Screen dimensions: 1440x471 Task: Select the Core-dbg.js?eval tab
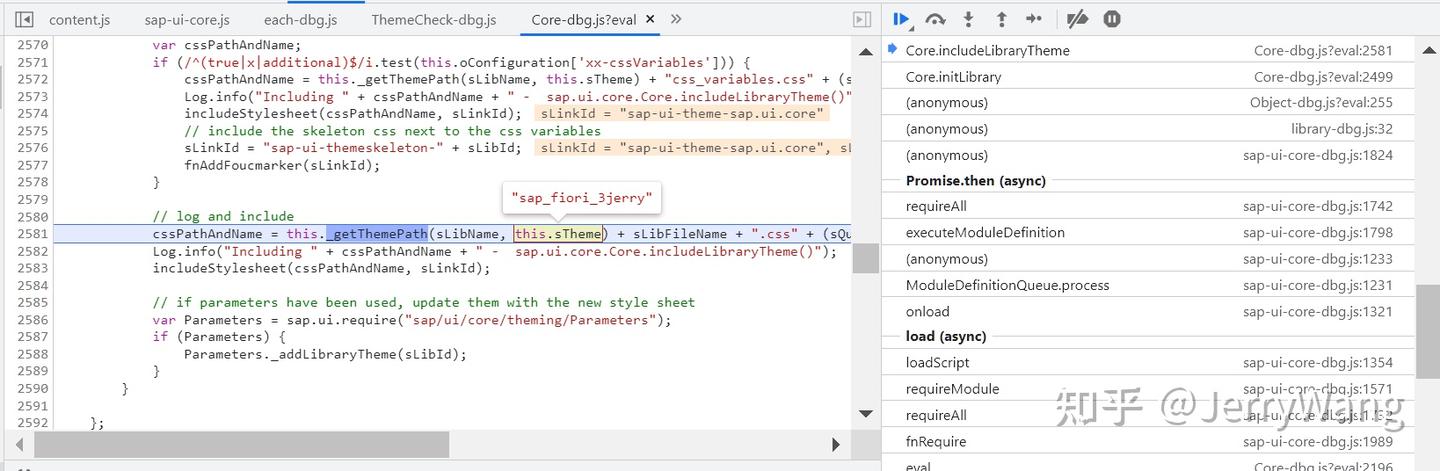(x=584, y=19)
